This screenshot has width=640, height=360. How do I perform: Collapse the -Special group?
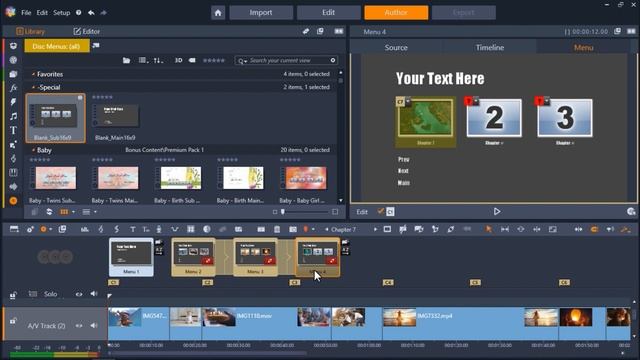click(x=33, y=87)
